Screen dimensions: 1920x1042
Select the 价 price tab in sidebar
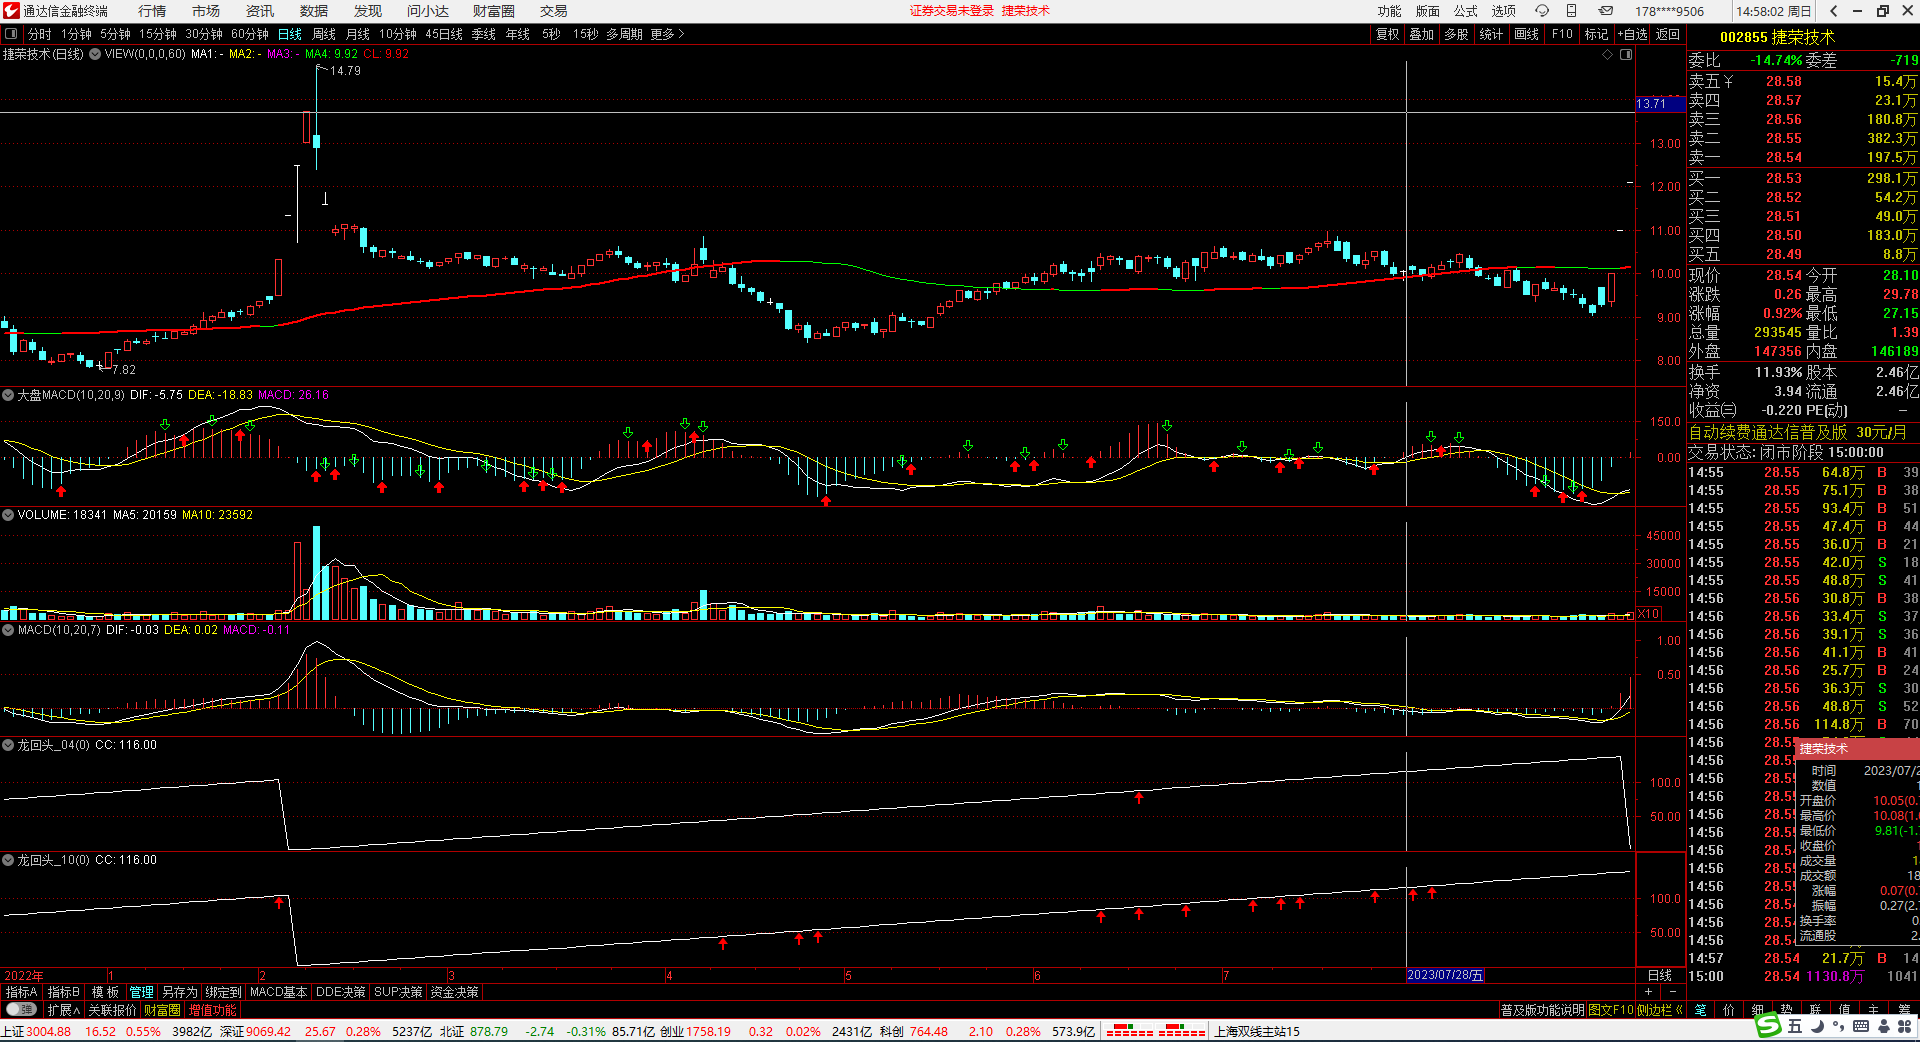pos(1730,1010)
